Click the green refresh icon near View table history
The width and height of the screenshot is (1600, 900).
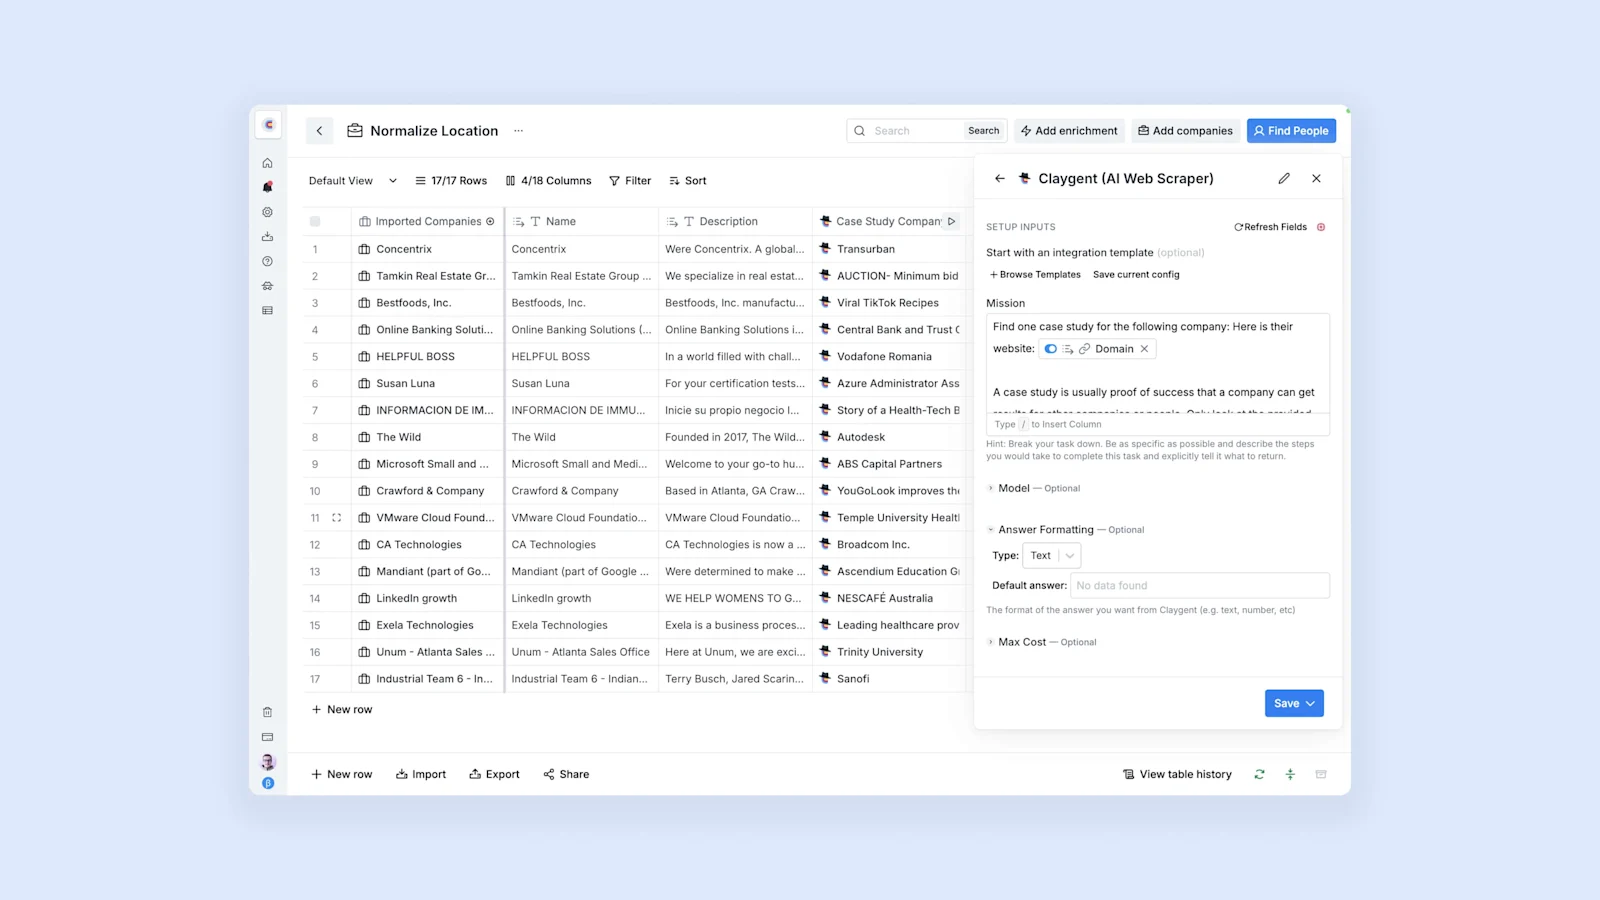click(x=1259, y=773)
